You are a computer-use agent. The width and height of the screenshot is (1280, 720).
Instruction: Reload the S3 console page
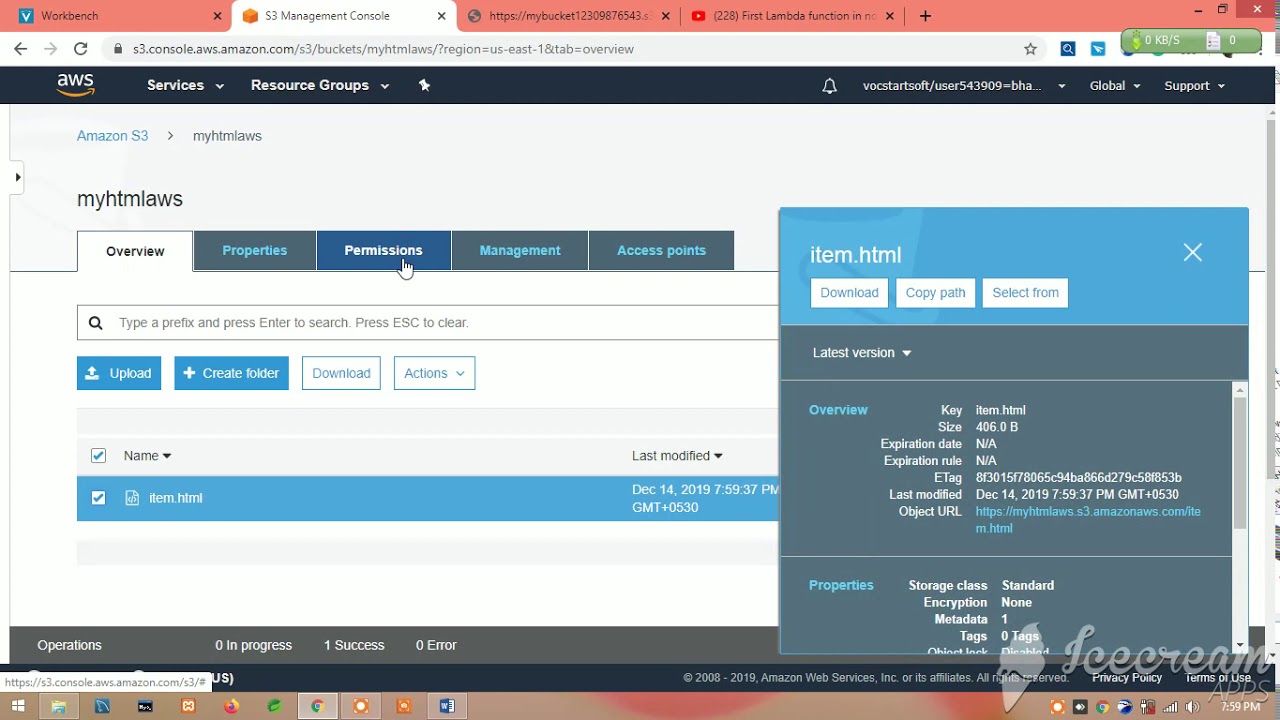point(80,49)
